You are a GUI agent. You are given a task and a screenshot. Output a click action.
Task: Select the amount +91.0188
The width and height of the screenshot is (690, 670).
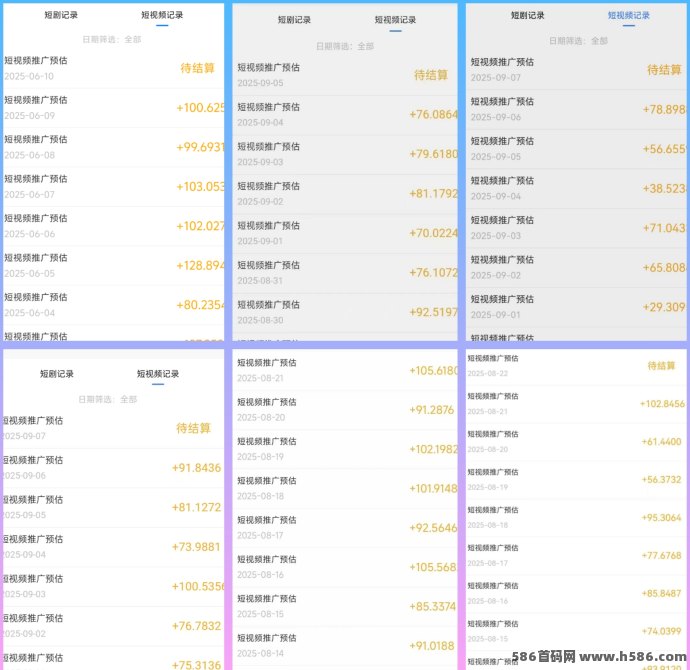point(432,646)
